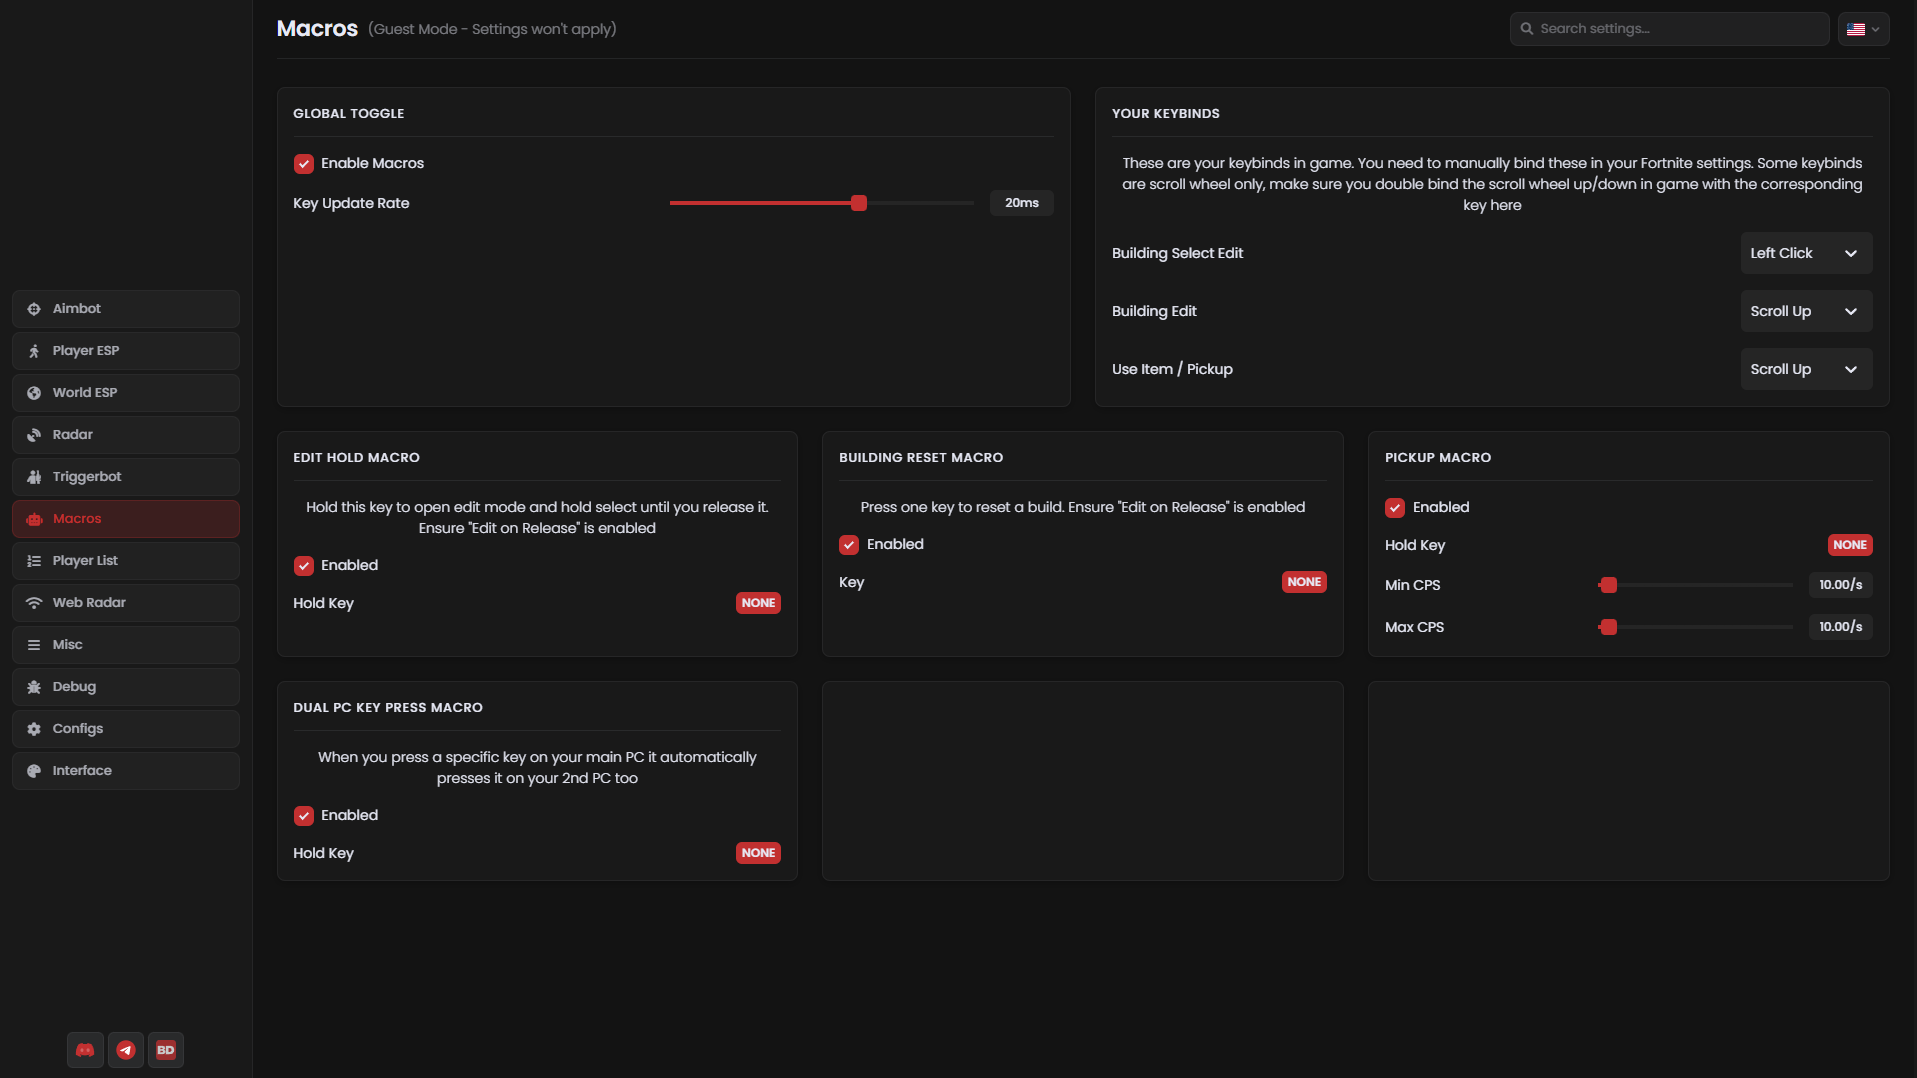Click the Macros page title
Viewport: 1917px width, 1078px height.
pyautogui.click(x=317, y=29)
